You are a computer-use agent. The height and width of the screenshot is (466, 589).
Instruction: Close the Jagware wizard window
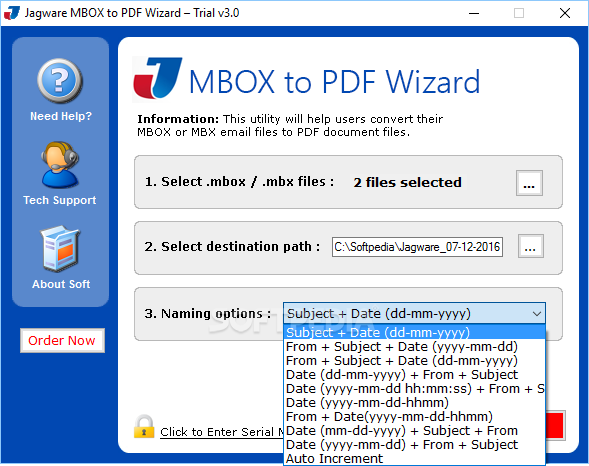point(565,13)
